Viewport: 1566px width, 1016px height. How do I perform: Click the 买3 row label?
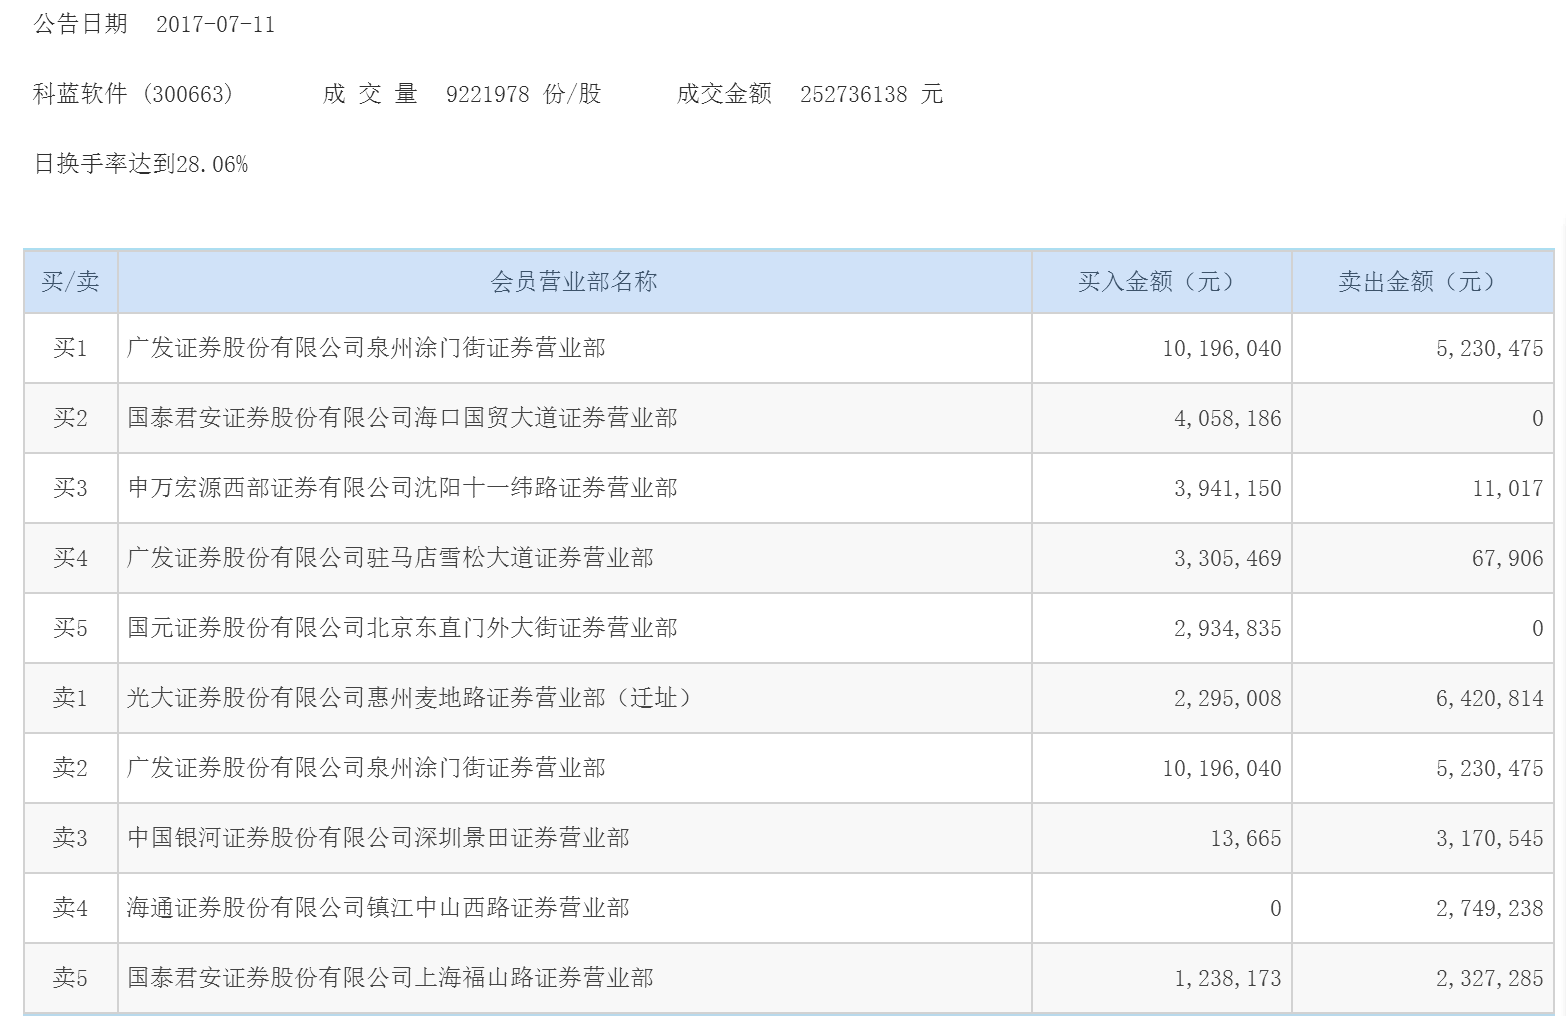point(70,488)
